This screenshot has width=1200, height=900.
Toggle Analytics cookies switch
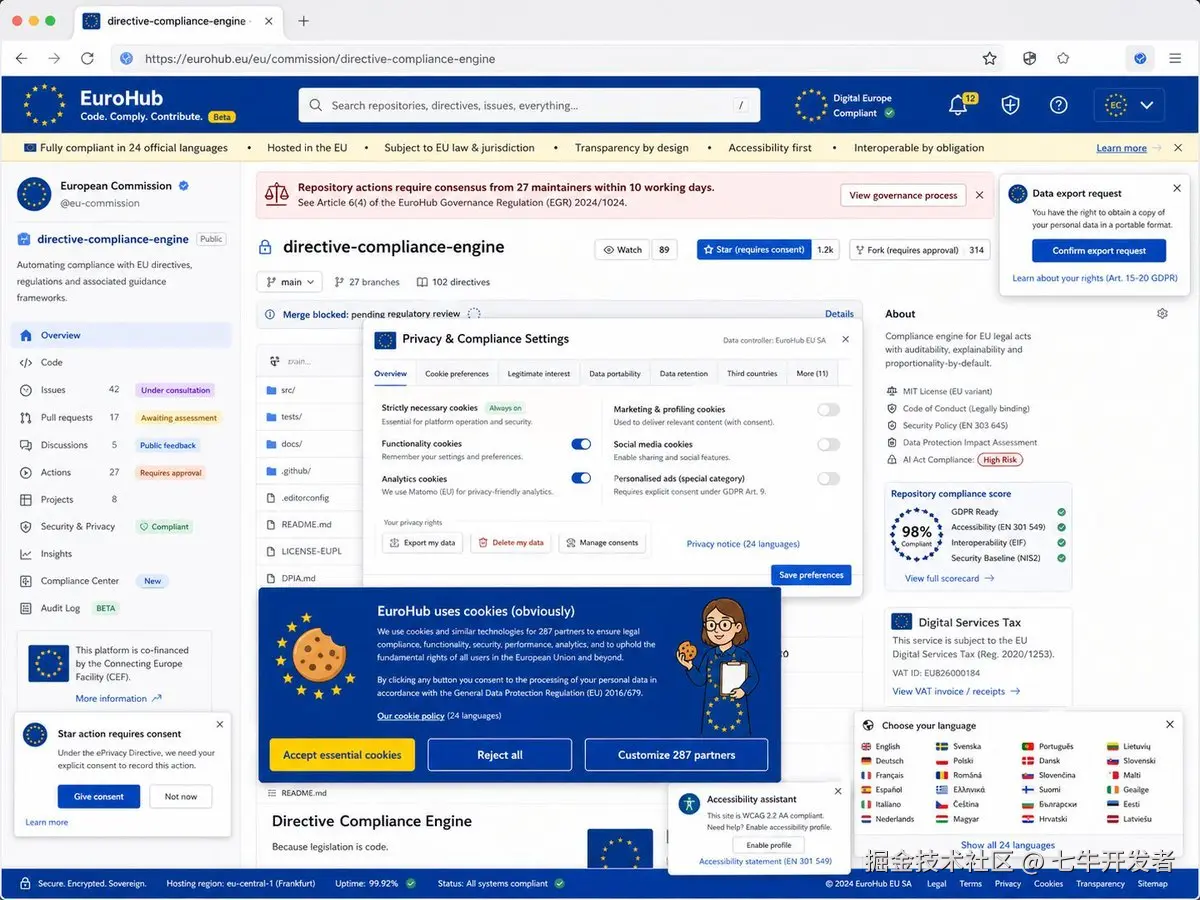tap(581, 478)
